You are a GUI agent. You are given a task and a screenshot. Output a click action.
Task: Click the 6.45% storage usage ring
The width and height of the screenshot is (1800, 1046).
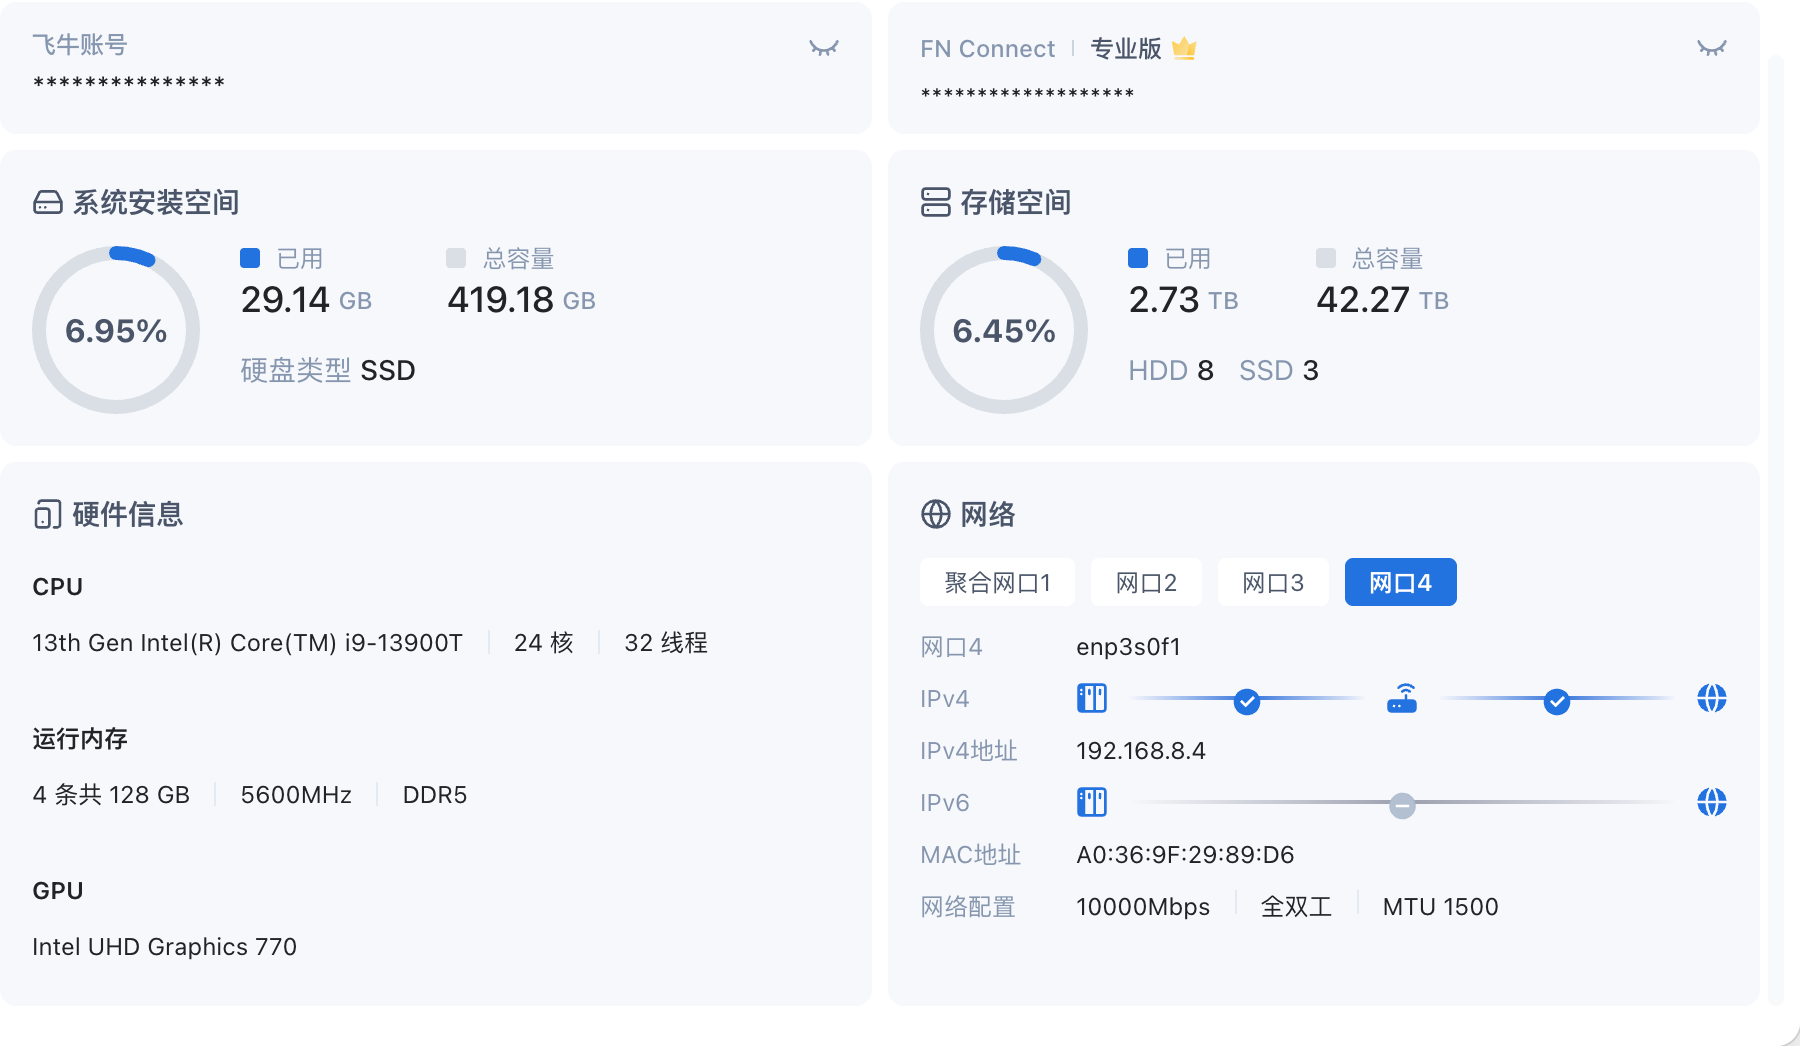pos(1003,330)
